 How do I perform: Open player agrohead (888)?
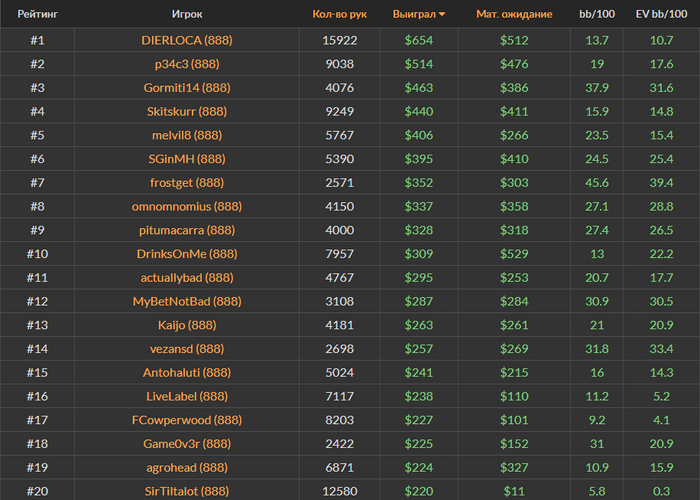coord(187,467)
